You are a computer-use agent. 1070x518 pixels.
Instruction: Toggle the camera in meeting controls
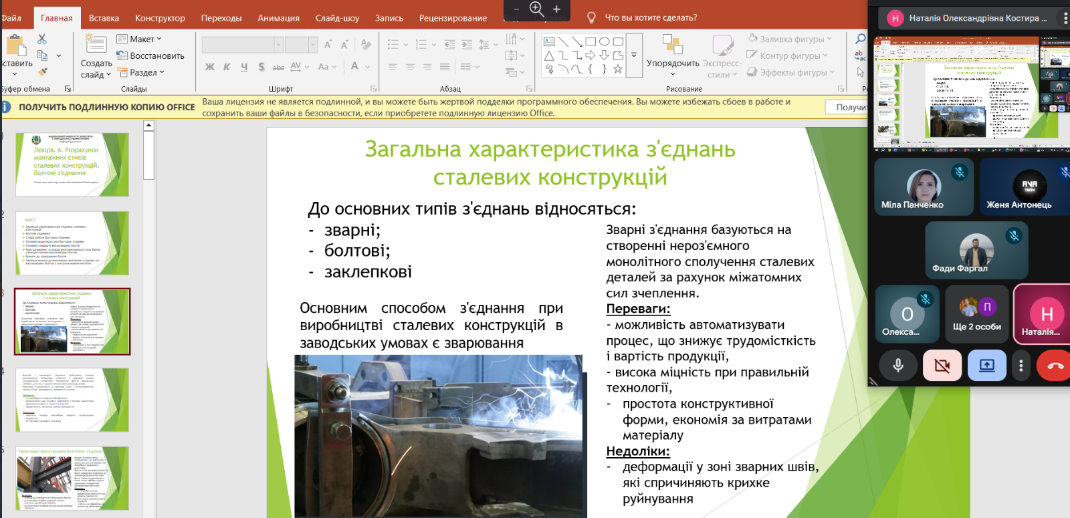point(942,365)
